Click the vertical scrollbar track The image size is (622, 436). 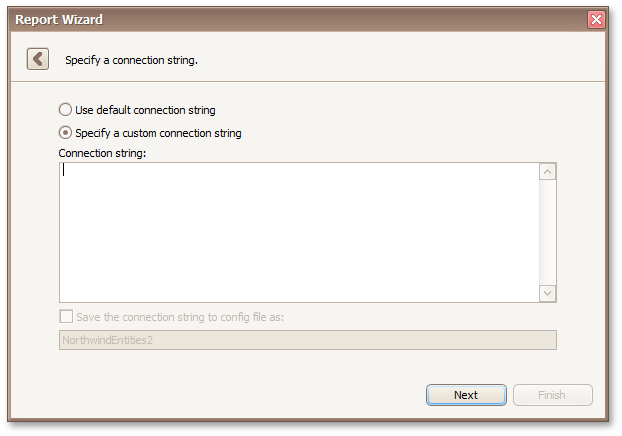pos(547,232)
